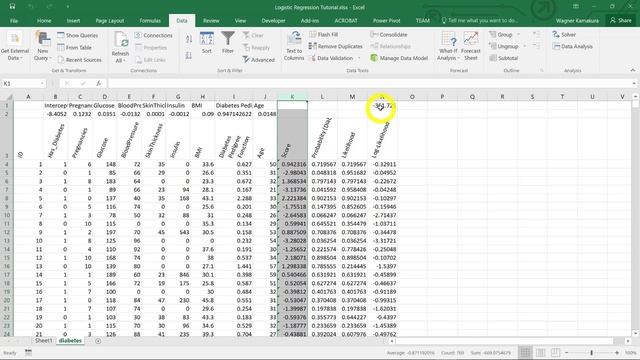
Task: Click Show Queries
Action: pyautogui.click(x=78, y=36)
